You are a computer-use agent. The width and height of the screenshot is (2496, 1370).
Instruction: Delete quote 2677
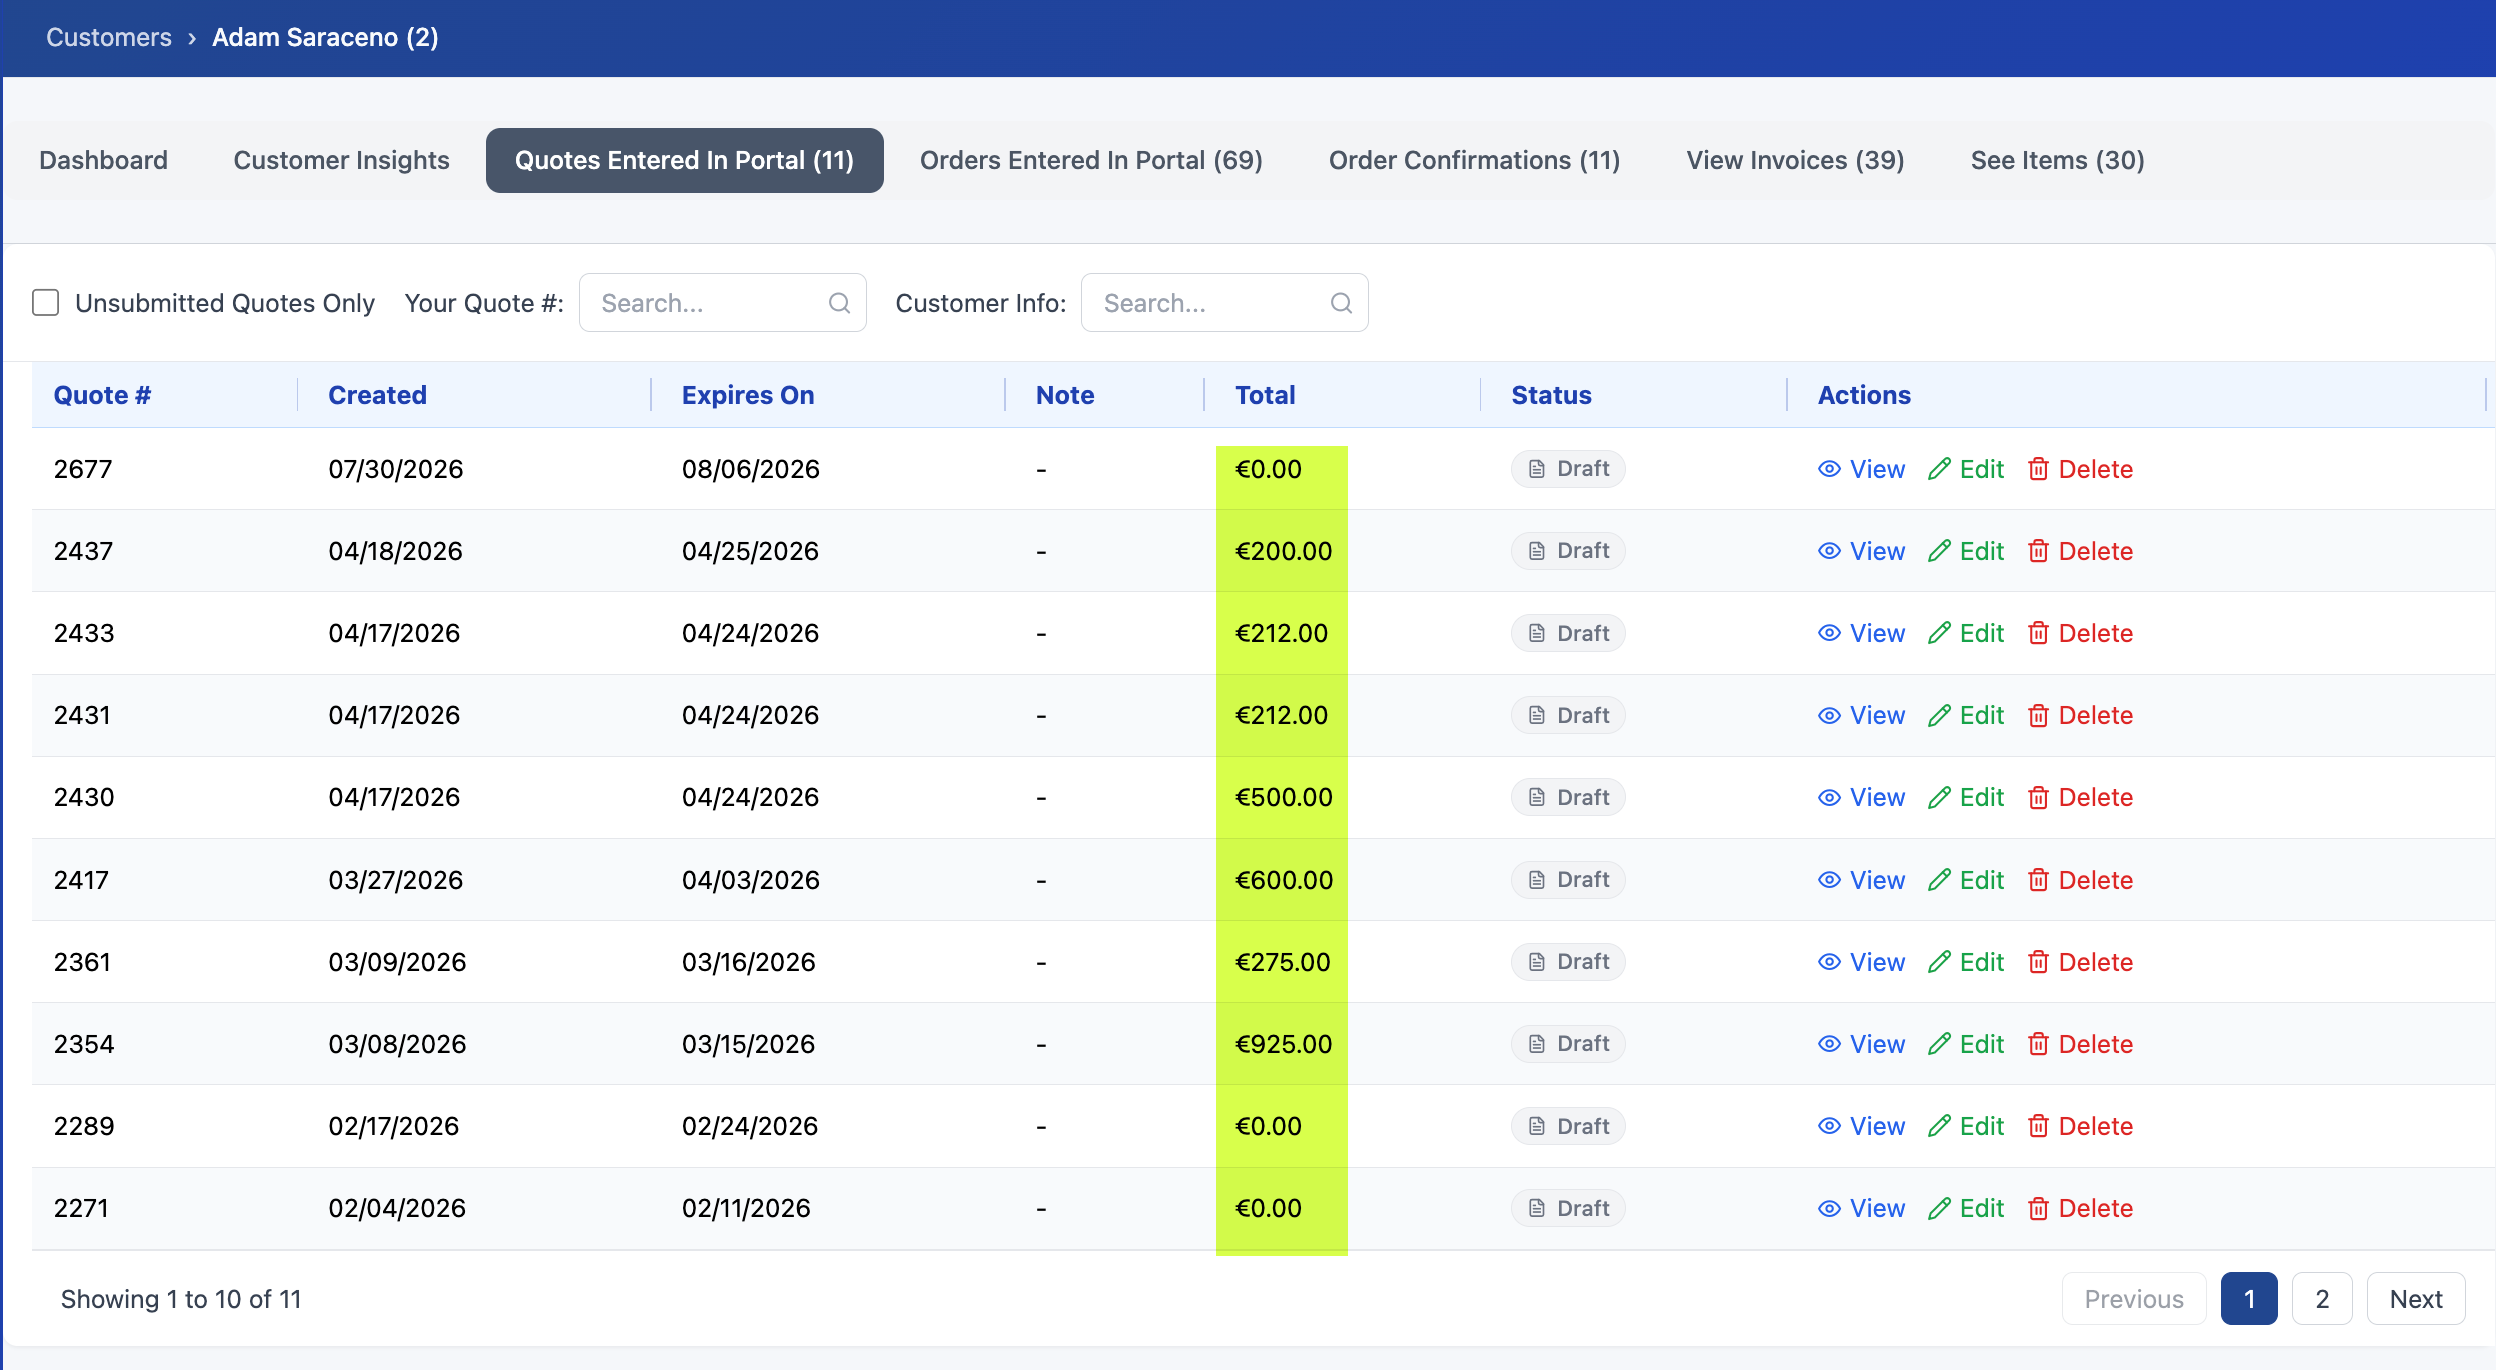coord(2080,469)
